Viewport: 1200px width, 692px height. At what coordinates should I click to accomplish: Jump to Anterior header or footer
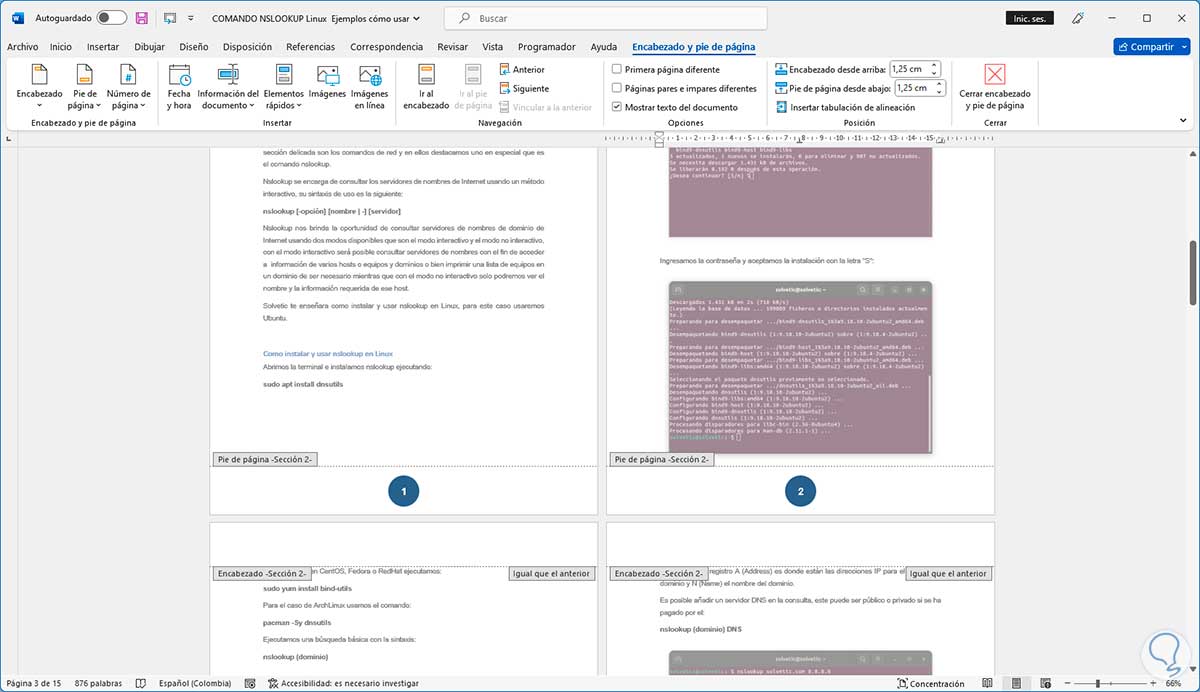pyautogui.click(x=522, y=70)
